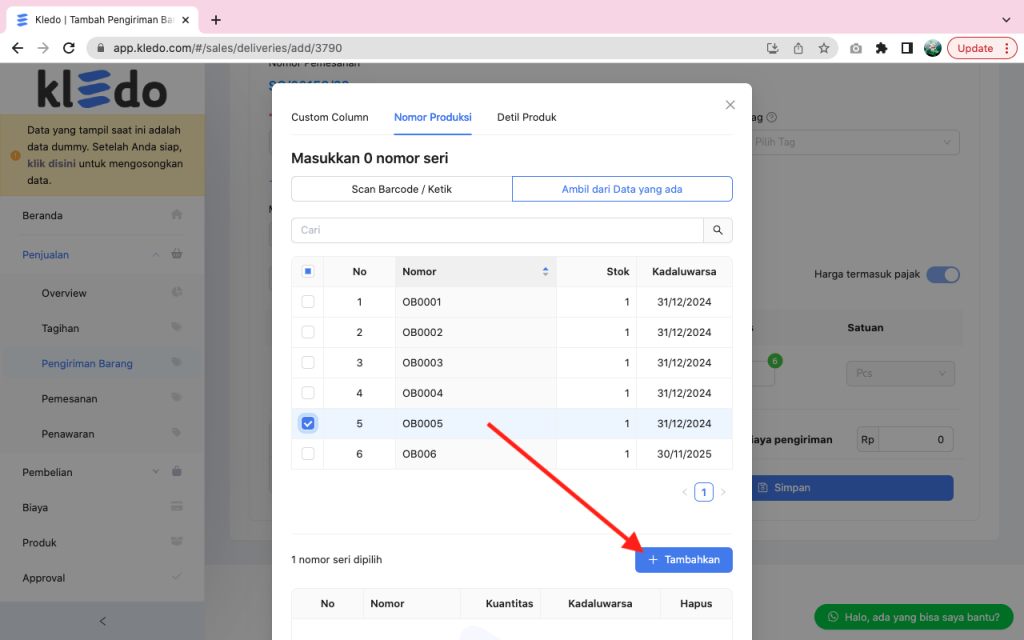This screenshot has width=1024, height=640.
Task: Close the Kledo browser tab
Action: click(185, 20)
